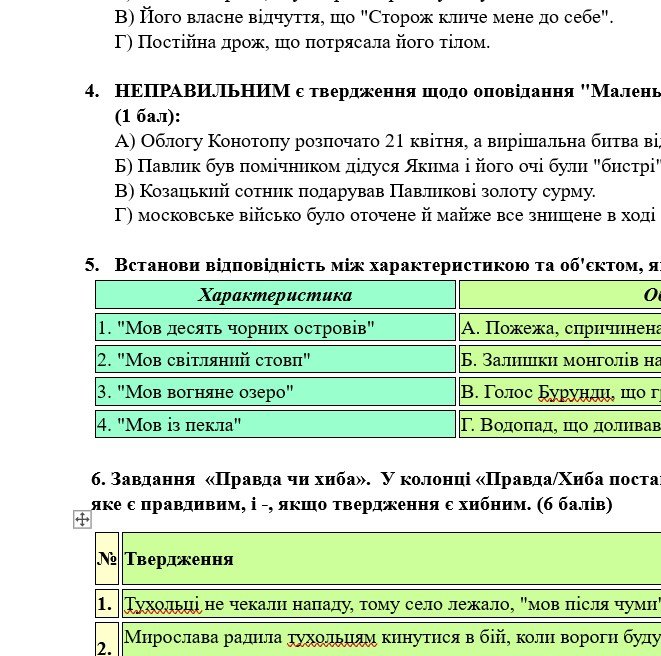The height and width of the screenshot is (656, 661).
Task: Select answer 'Його власне відчуття' option В
Action: point(365,18)
